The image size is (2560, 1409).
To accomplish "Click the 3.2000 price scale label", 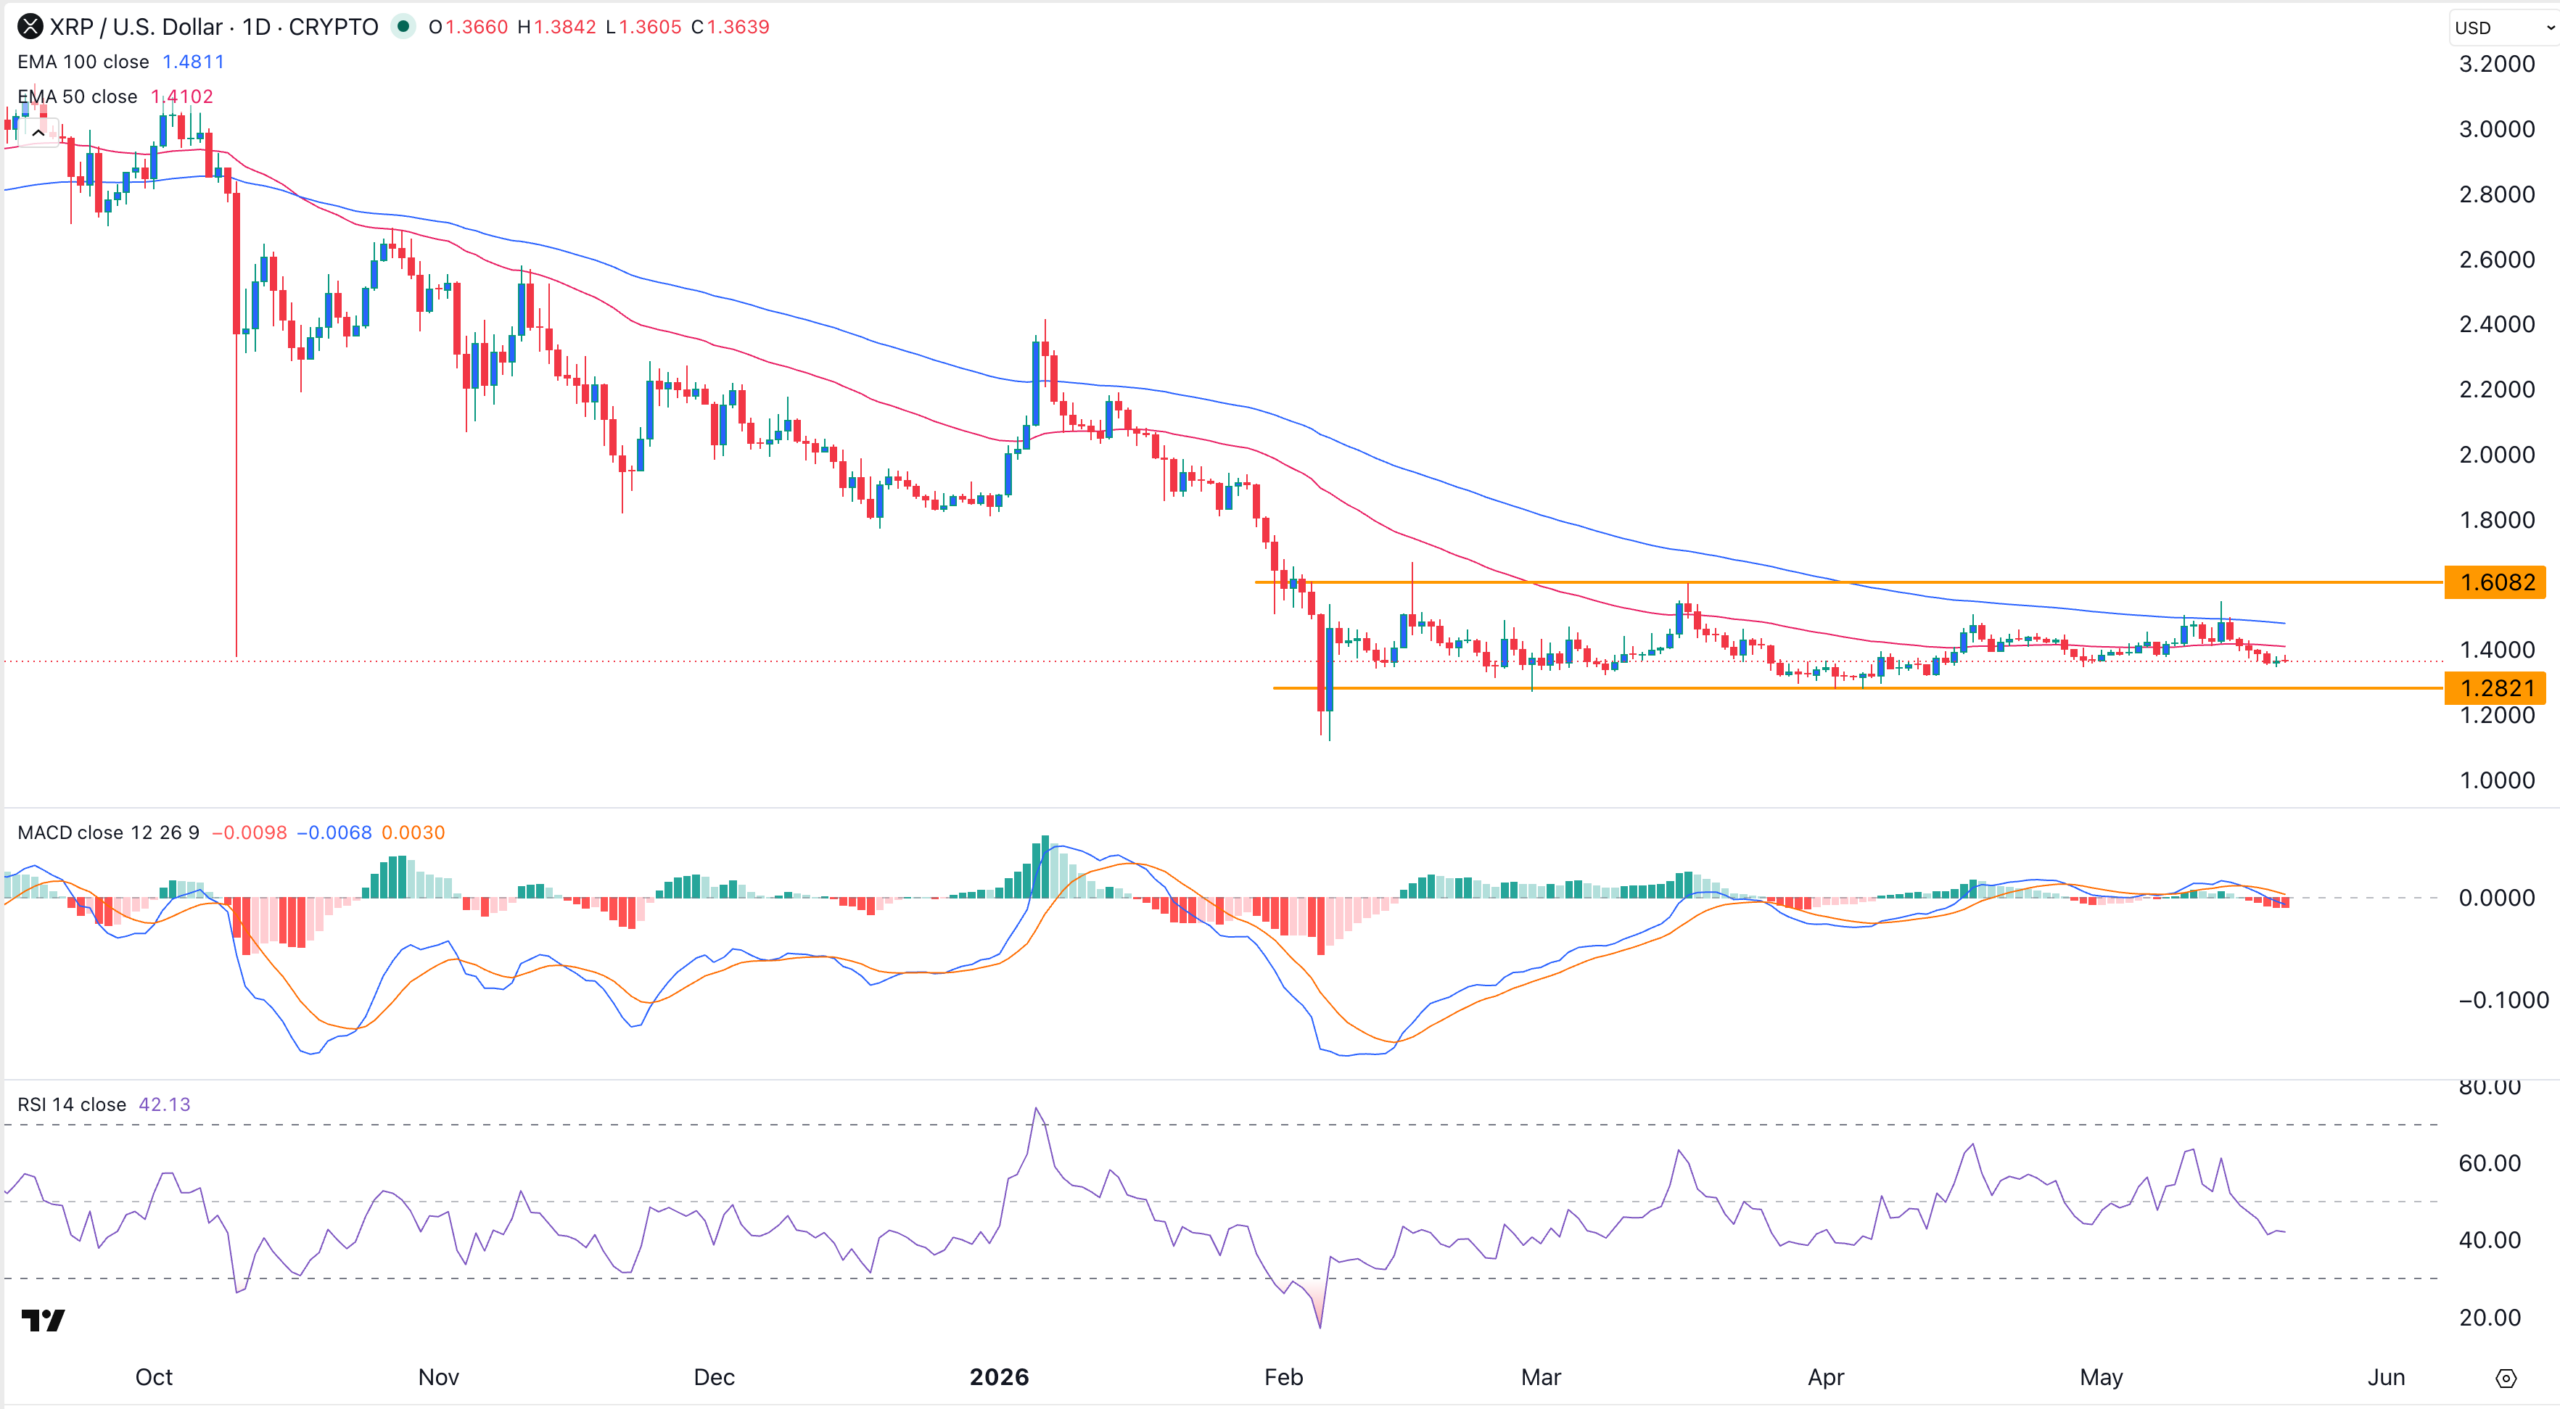I will pos(2496,64).
